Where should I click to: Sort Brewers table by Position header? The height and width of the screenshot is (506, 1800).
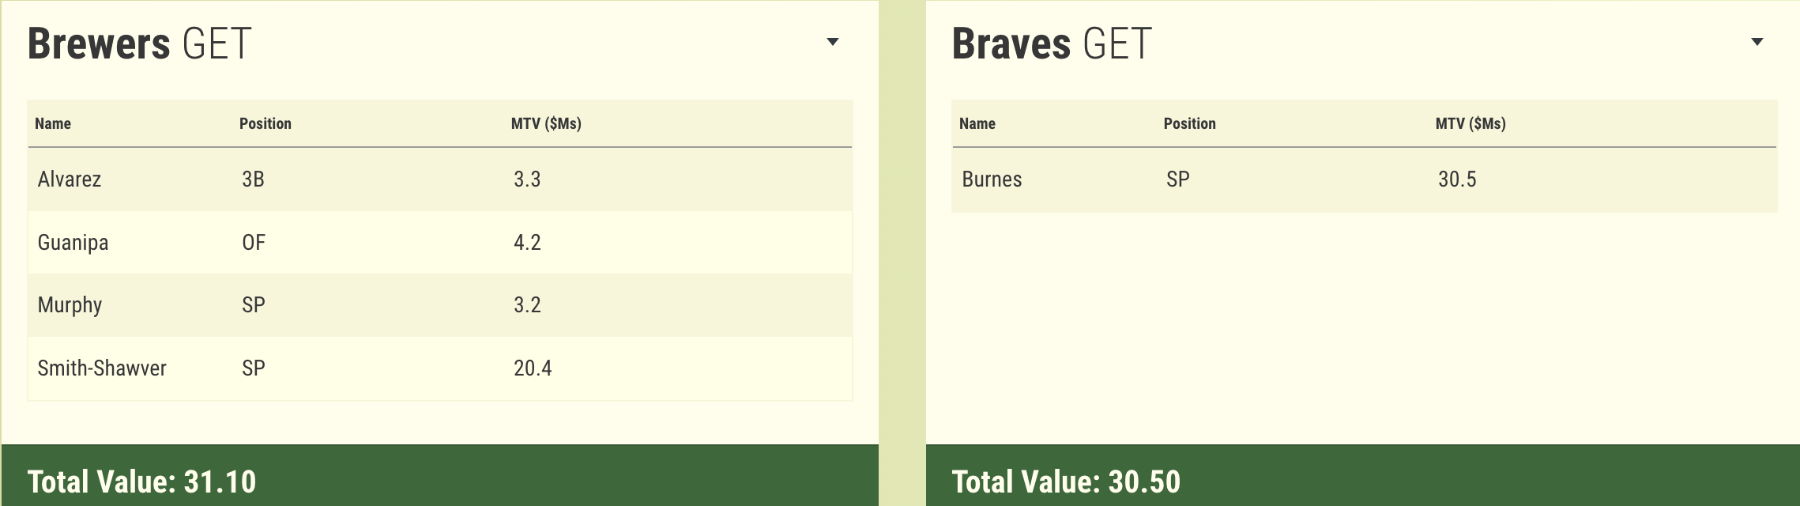pyautogui.click(x=265, y=124)
